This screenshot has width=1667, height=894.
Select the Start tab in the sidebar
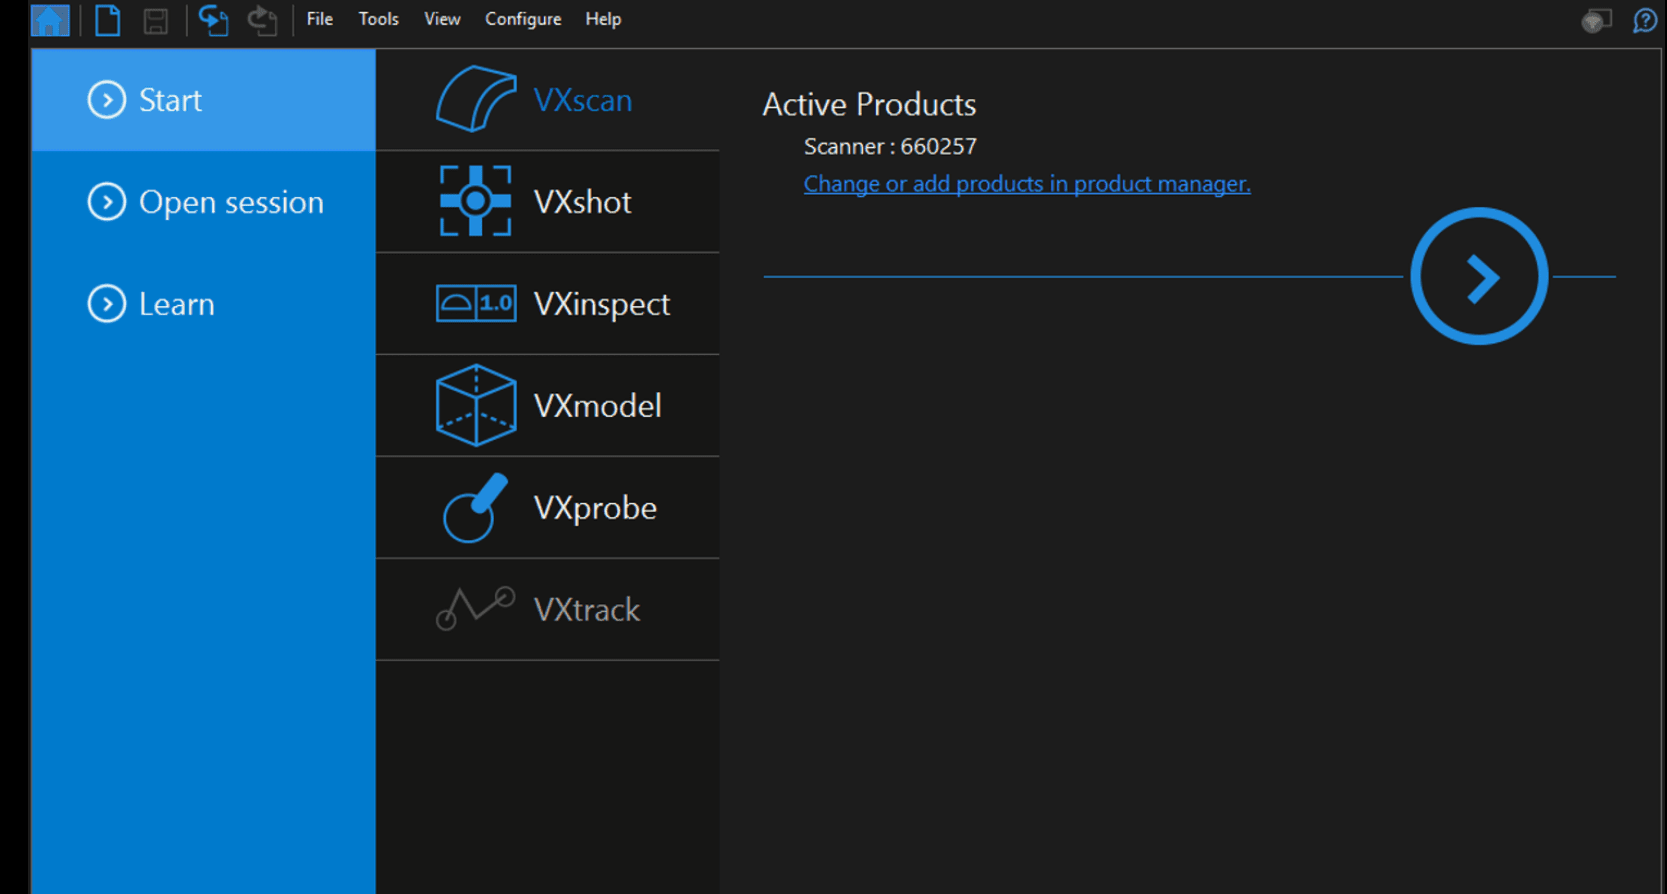(203, 100)
